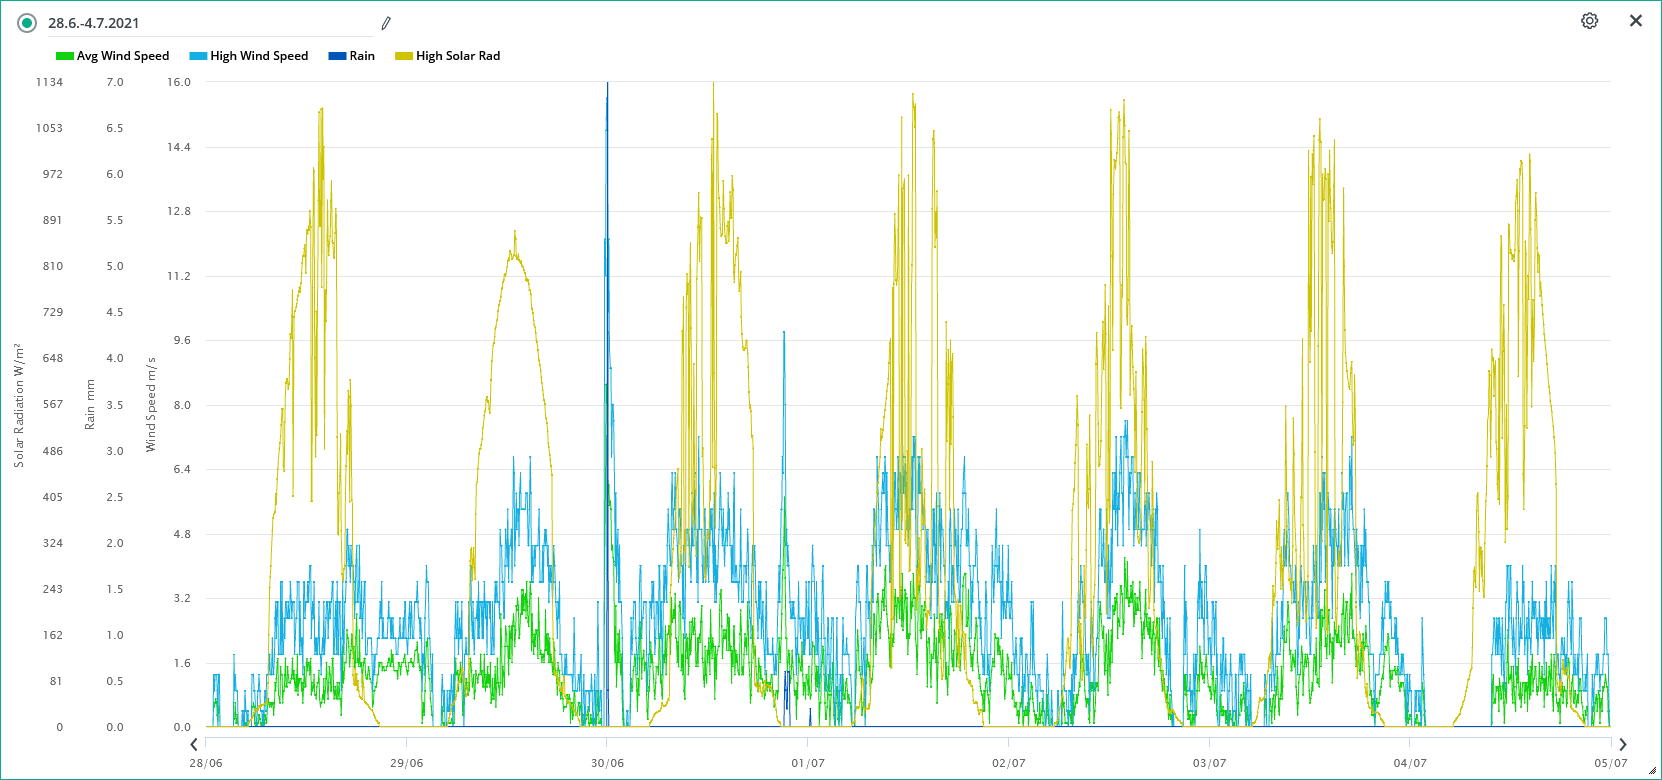The image size is (1662, 780).
Task: Click the Wind Speed m/s axis title
Action: click(151, 405)
